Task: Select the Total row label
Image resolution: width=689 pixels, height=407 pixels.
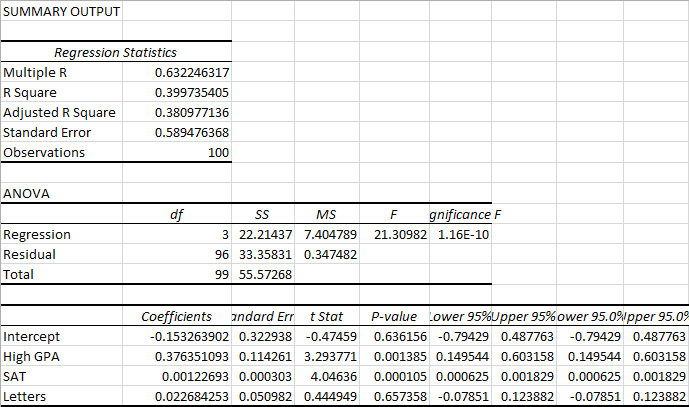Action: 62,274
